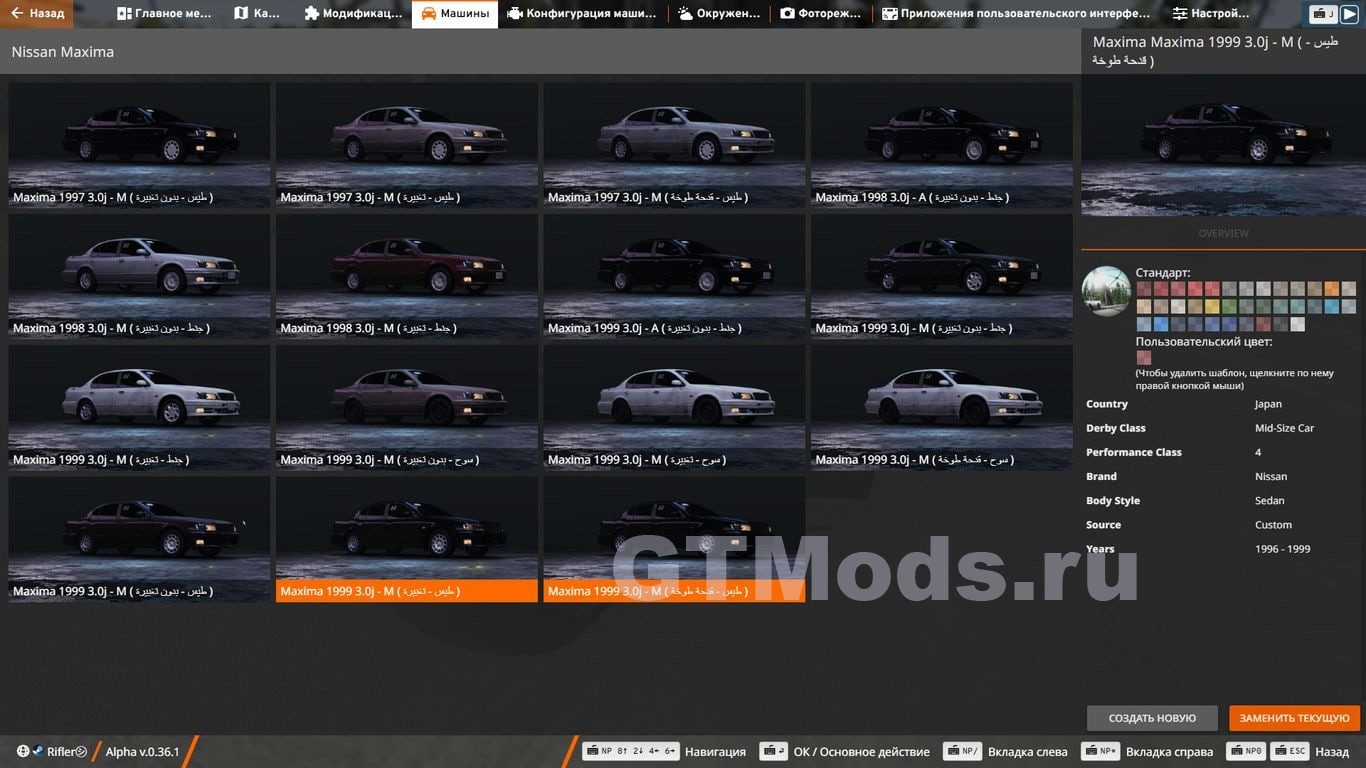This screenshot has width=1366, height=768.
Task: Open the OVERVIEW tab in the details panel
Action: click(1224, 233)
